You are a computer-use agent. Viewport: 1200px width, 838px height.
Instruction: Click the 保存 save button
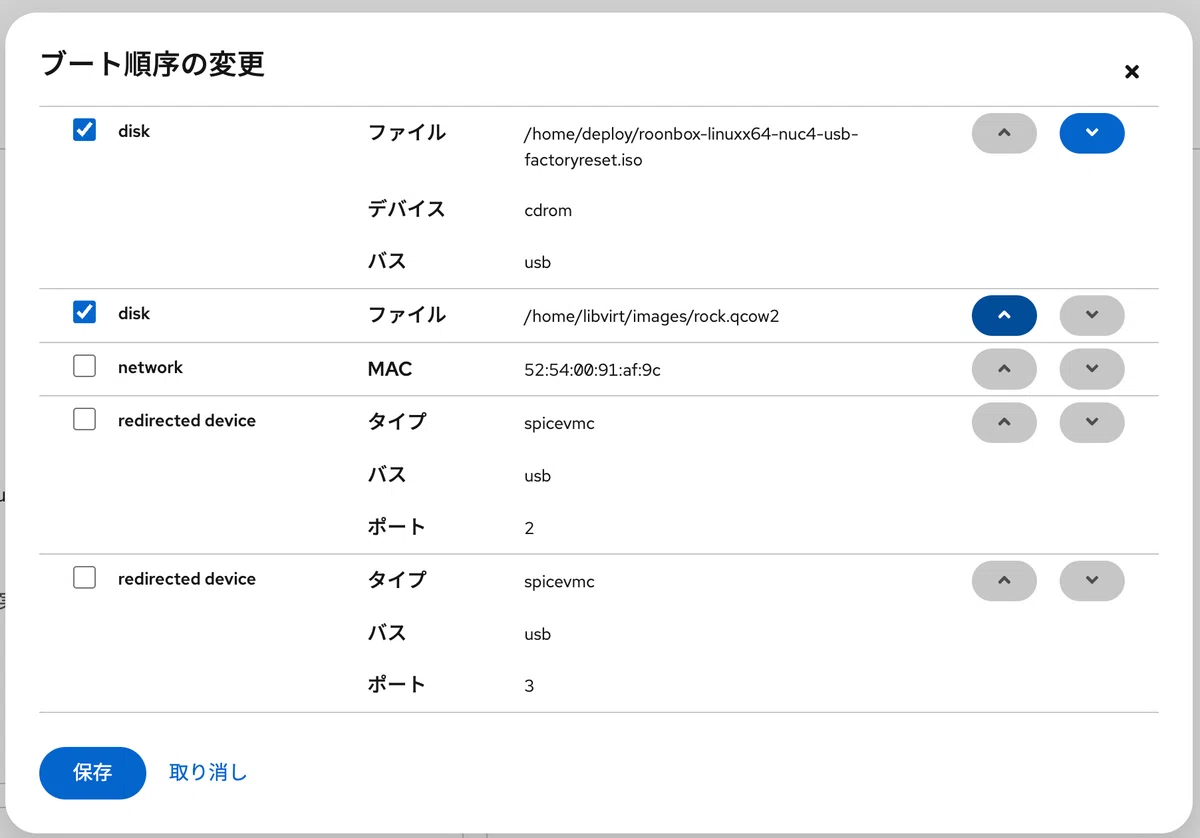93,773
